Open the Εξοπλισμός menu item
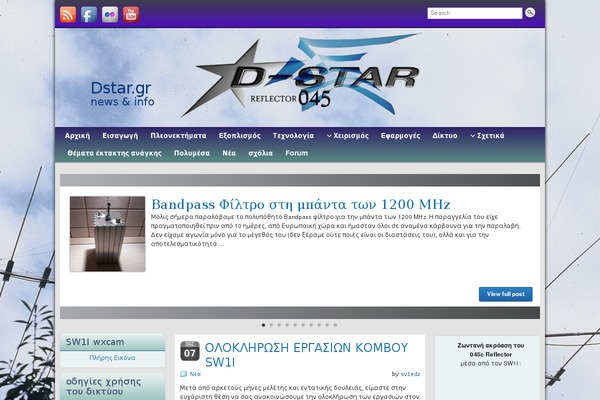 point(240,136)
